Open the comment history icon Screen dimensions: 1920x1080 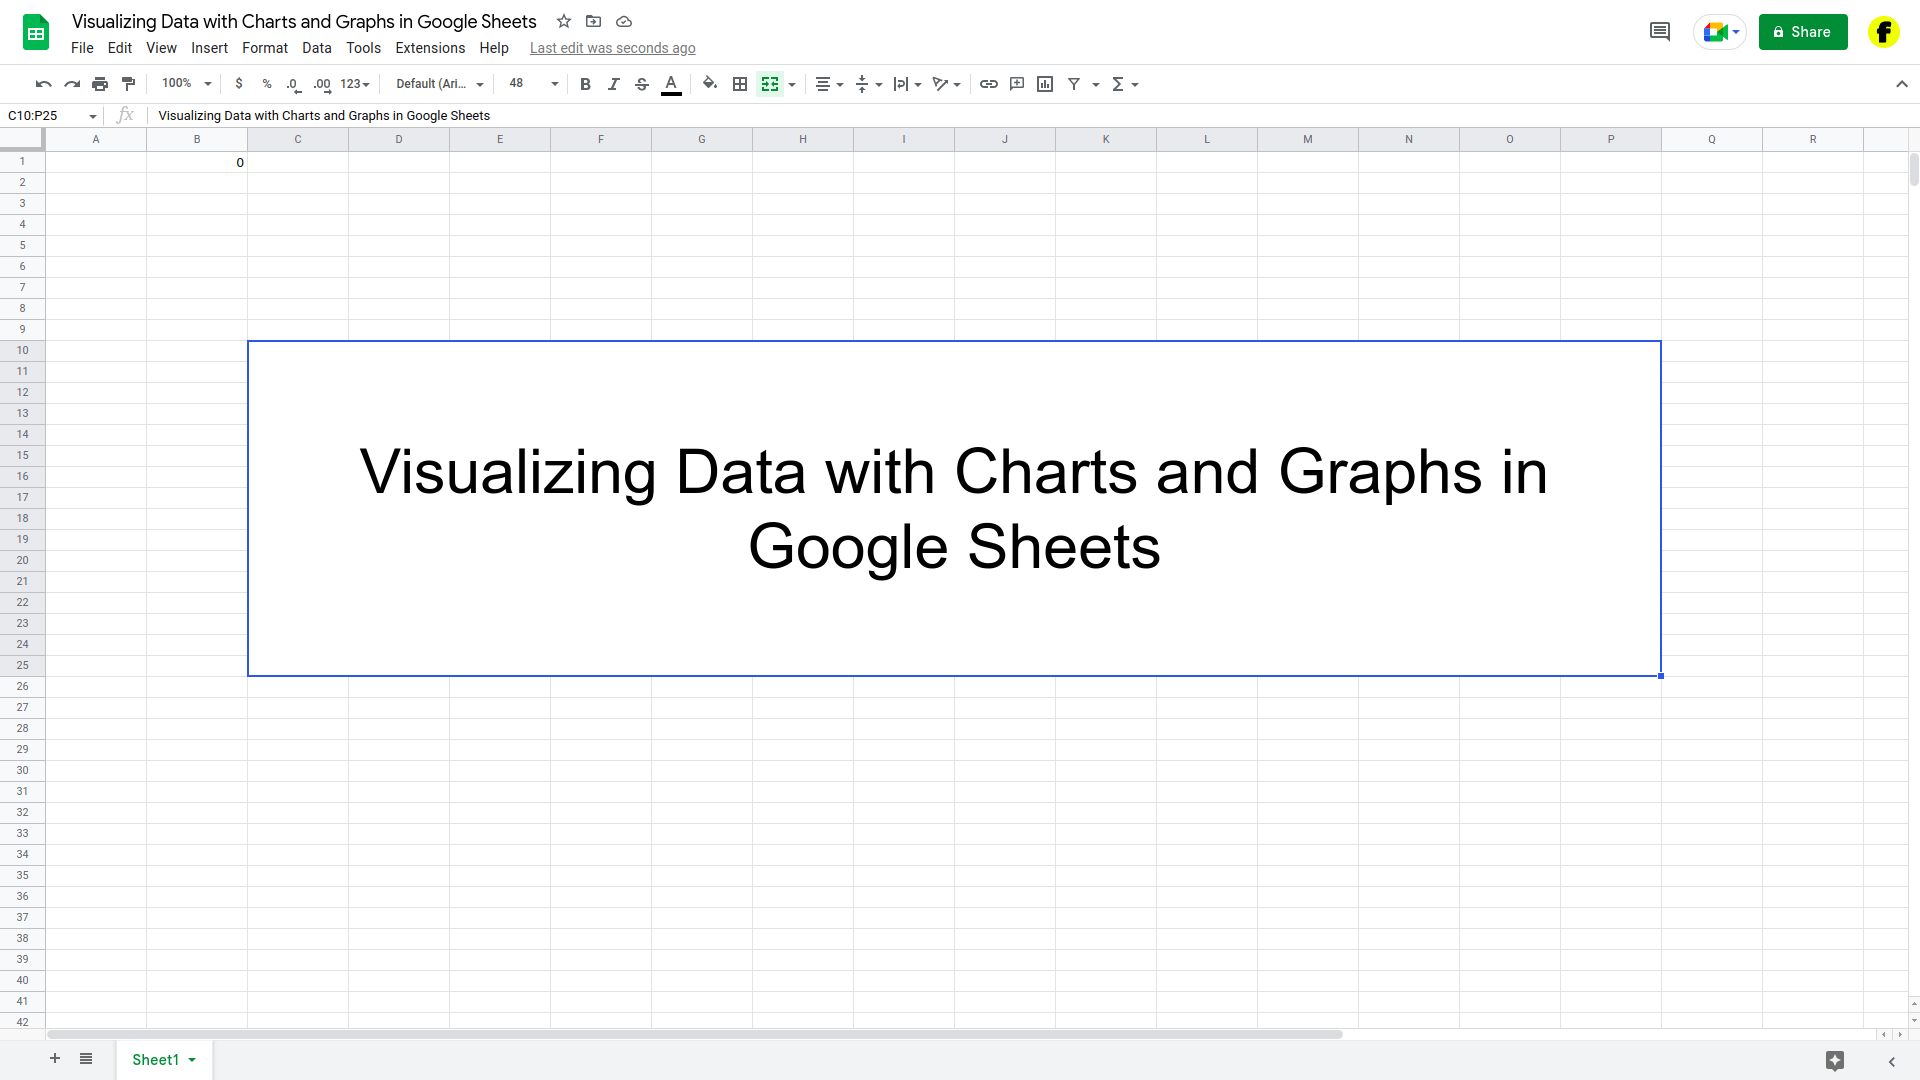(1659, 32)
